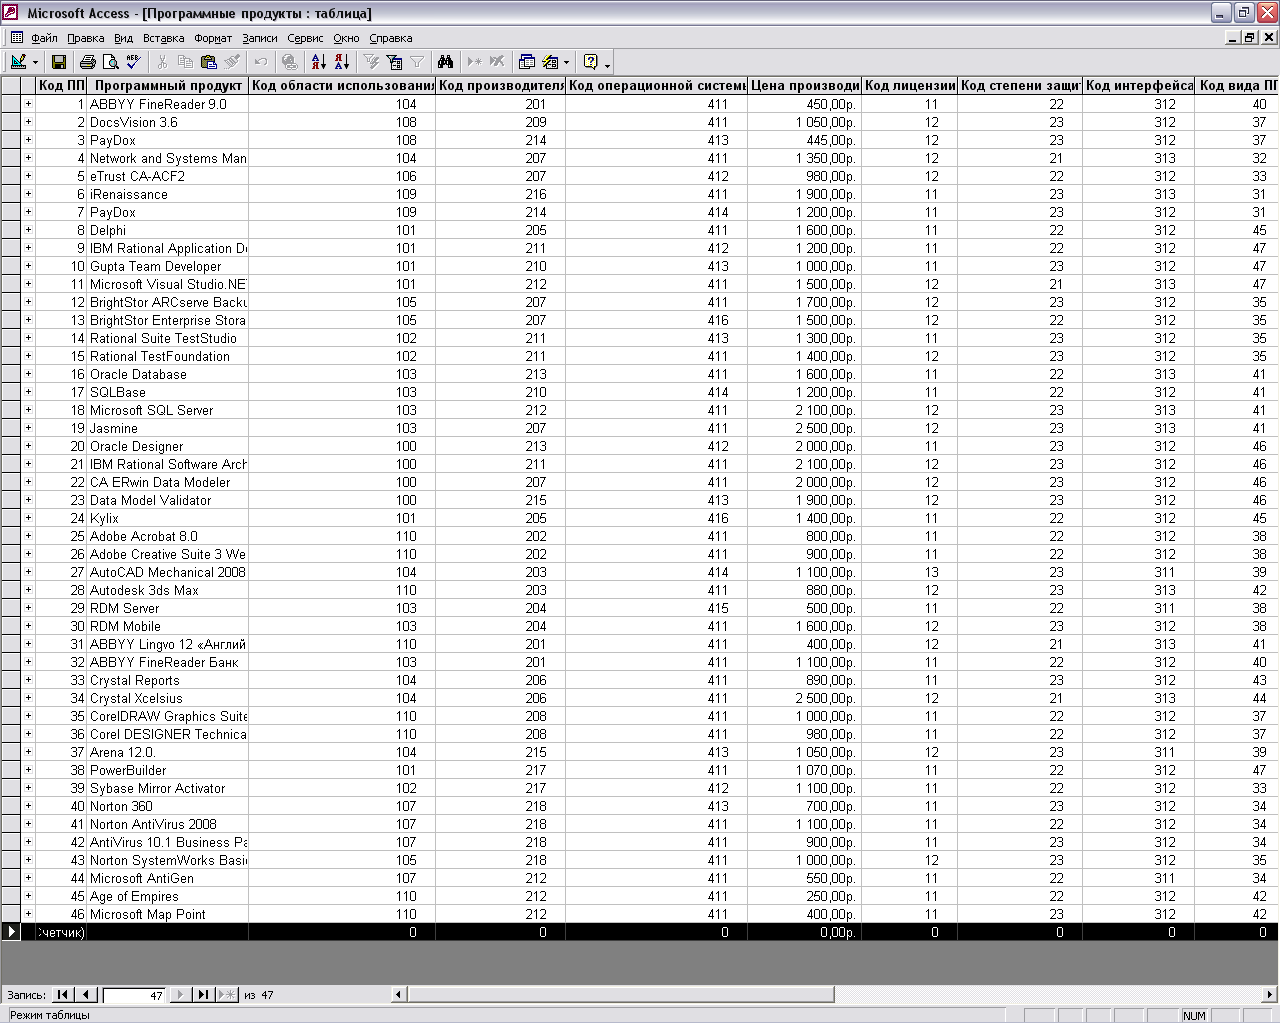Insert a hyperlink using the globe icon

pyautogui.click(x=289, y=62)
